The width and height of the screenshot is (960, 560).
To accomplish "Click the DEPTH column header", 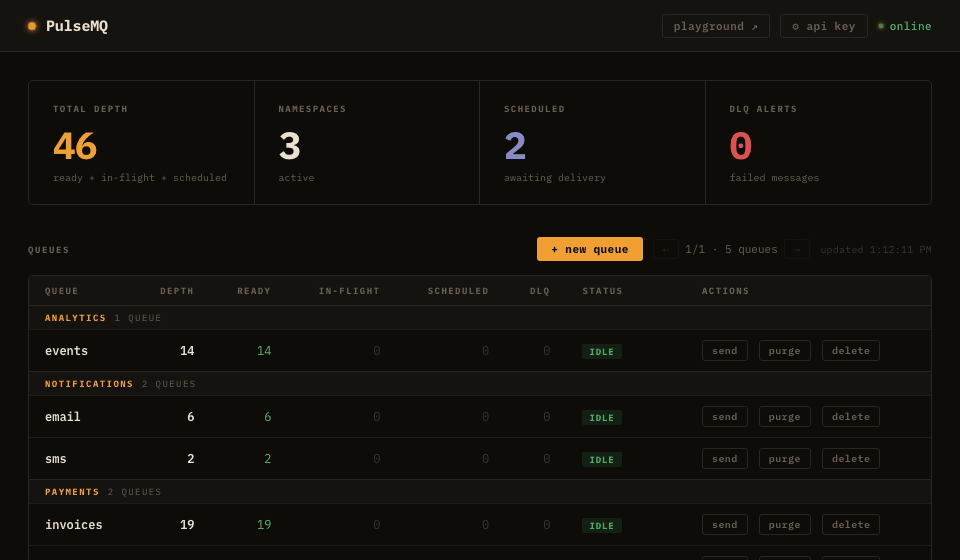I will (x=177, y=291).
